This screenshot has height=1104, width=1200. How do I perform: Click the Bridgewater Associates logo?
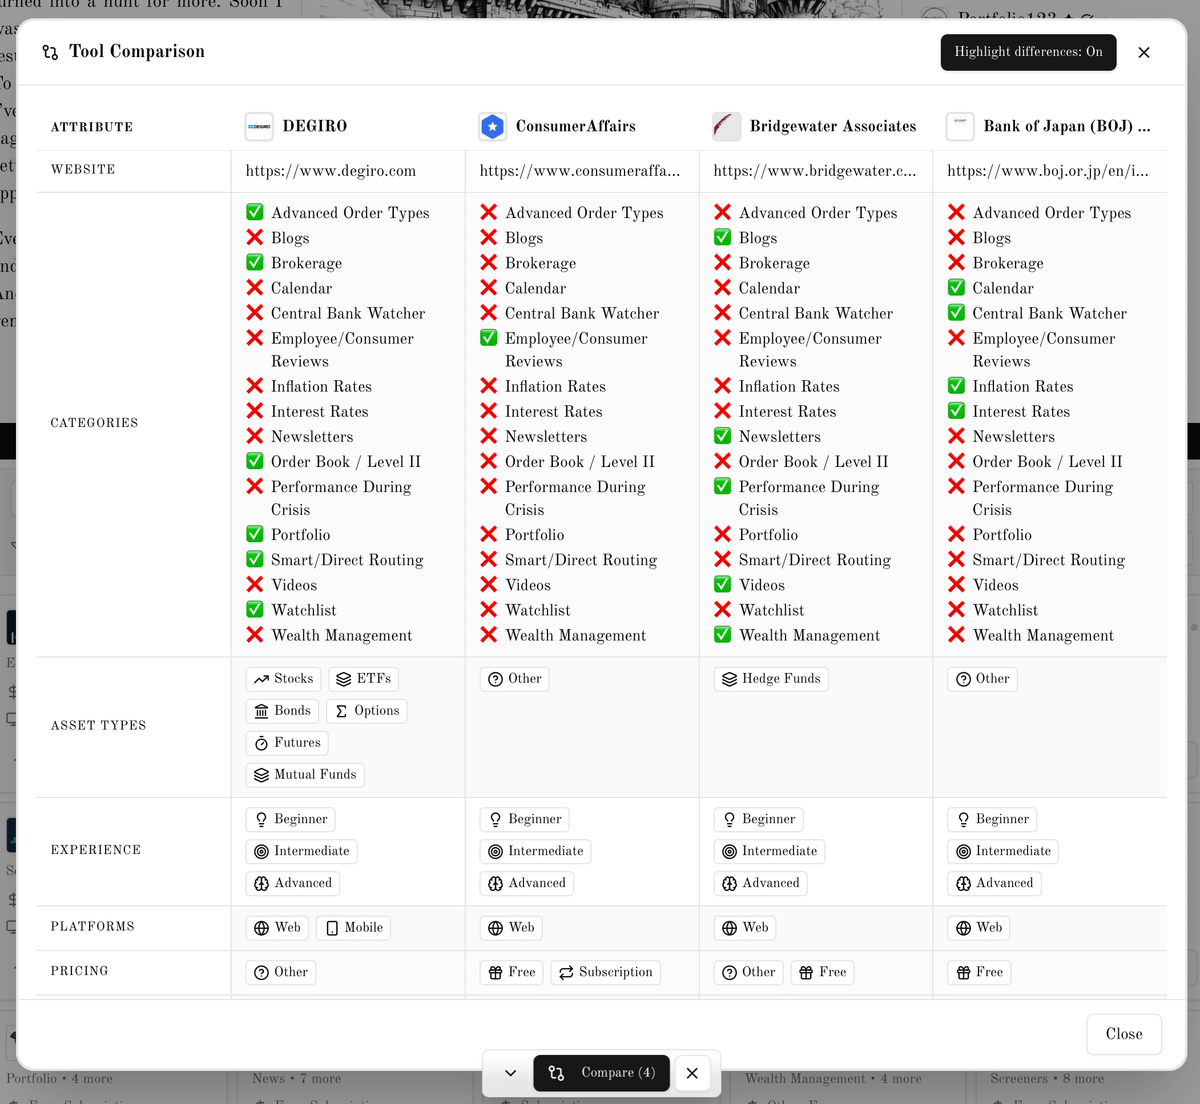click(726, 127)
